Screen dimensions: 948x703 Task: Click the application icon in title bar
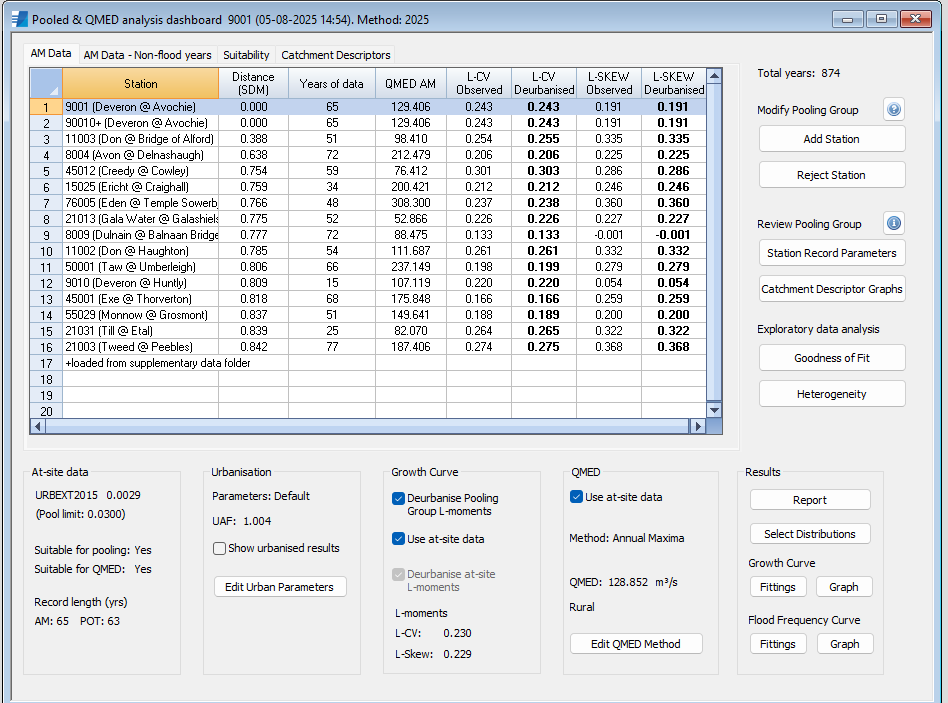click(x=18, y=19)
